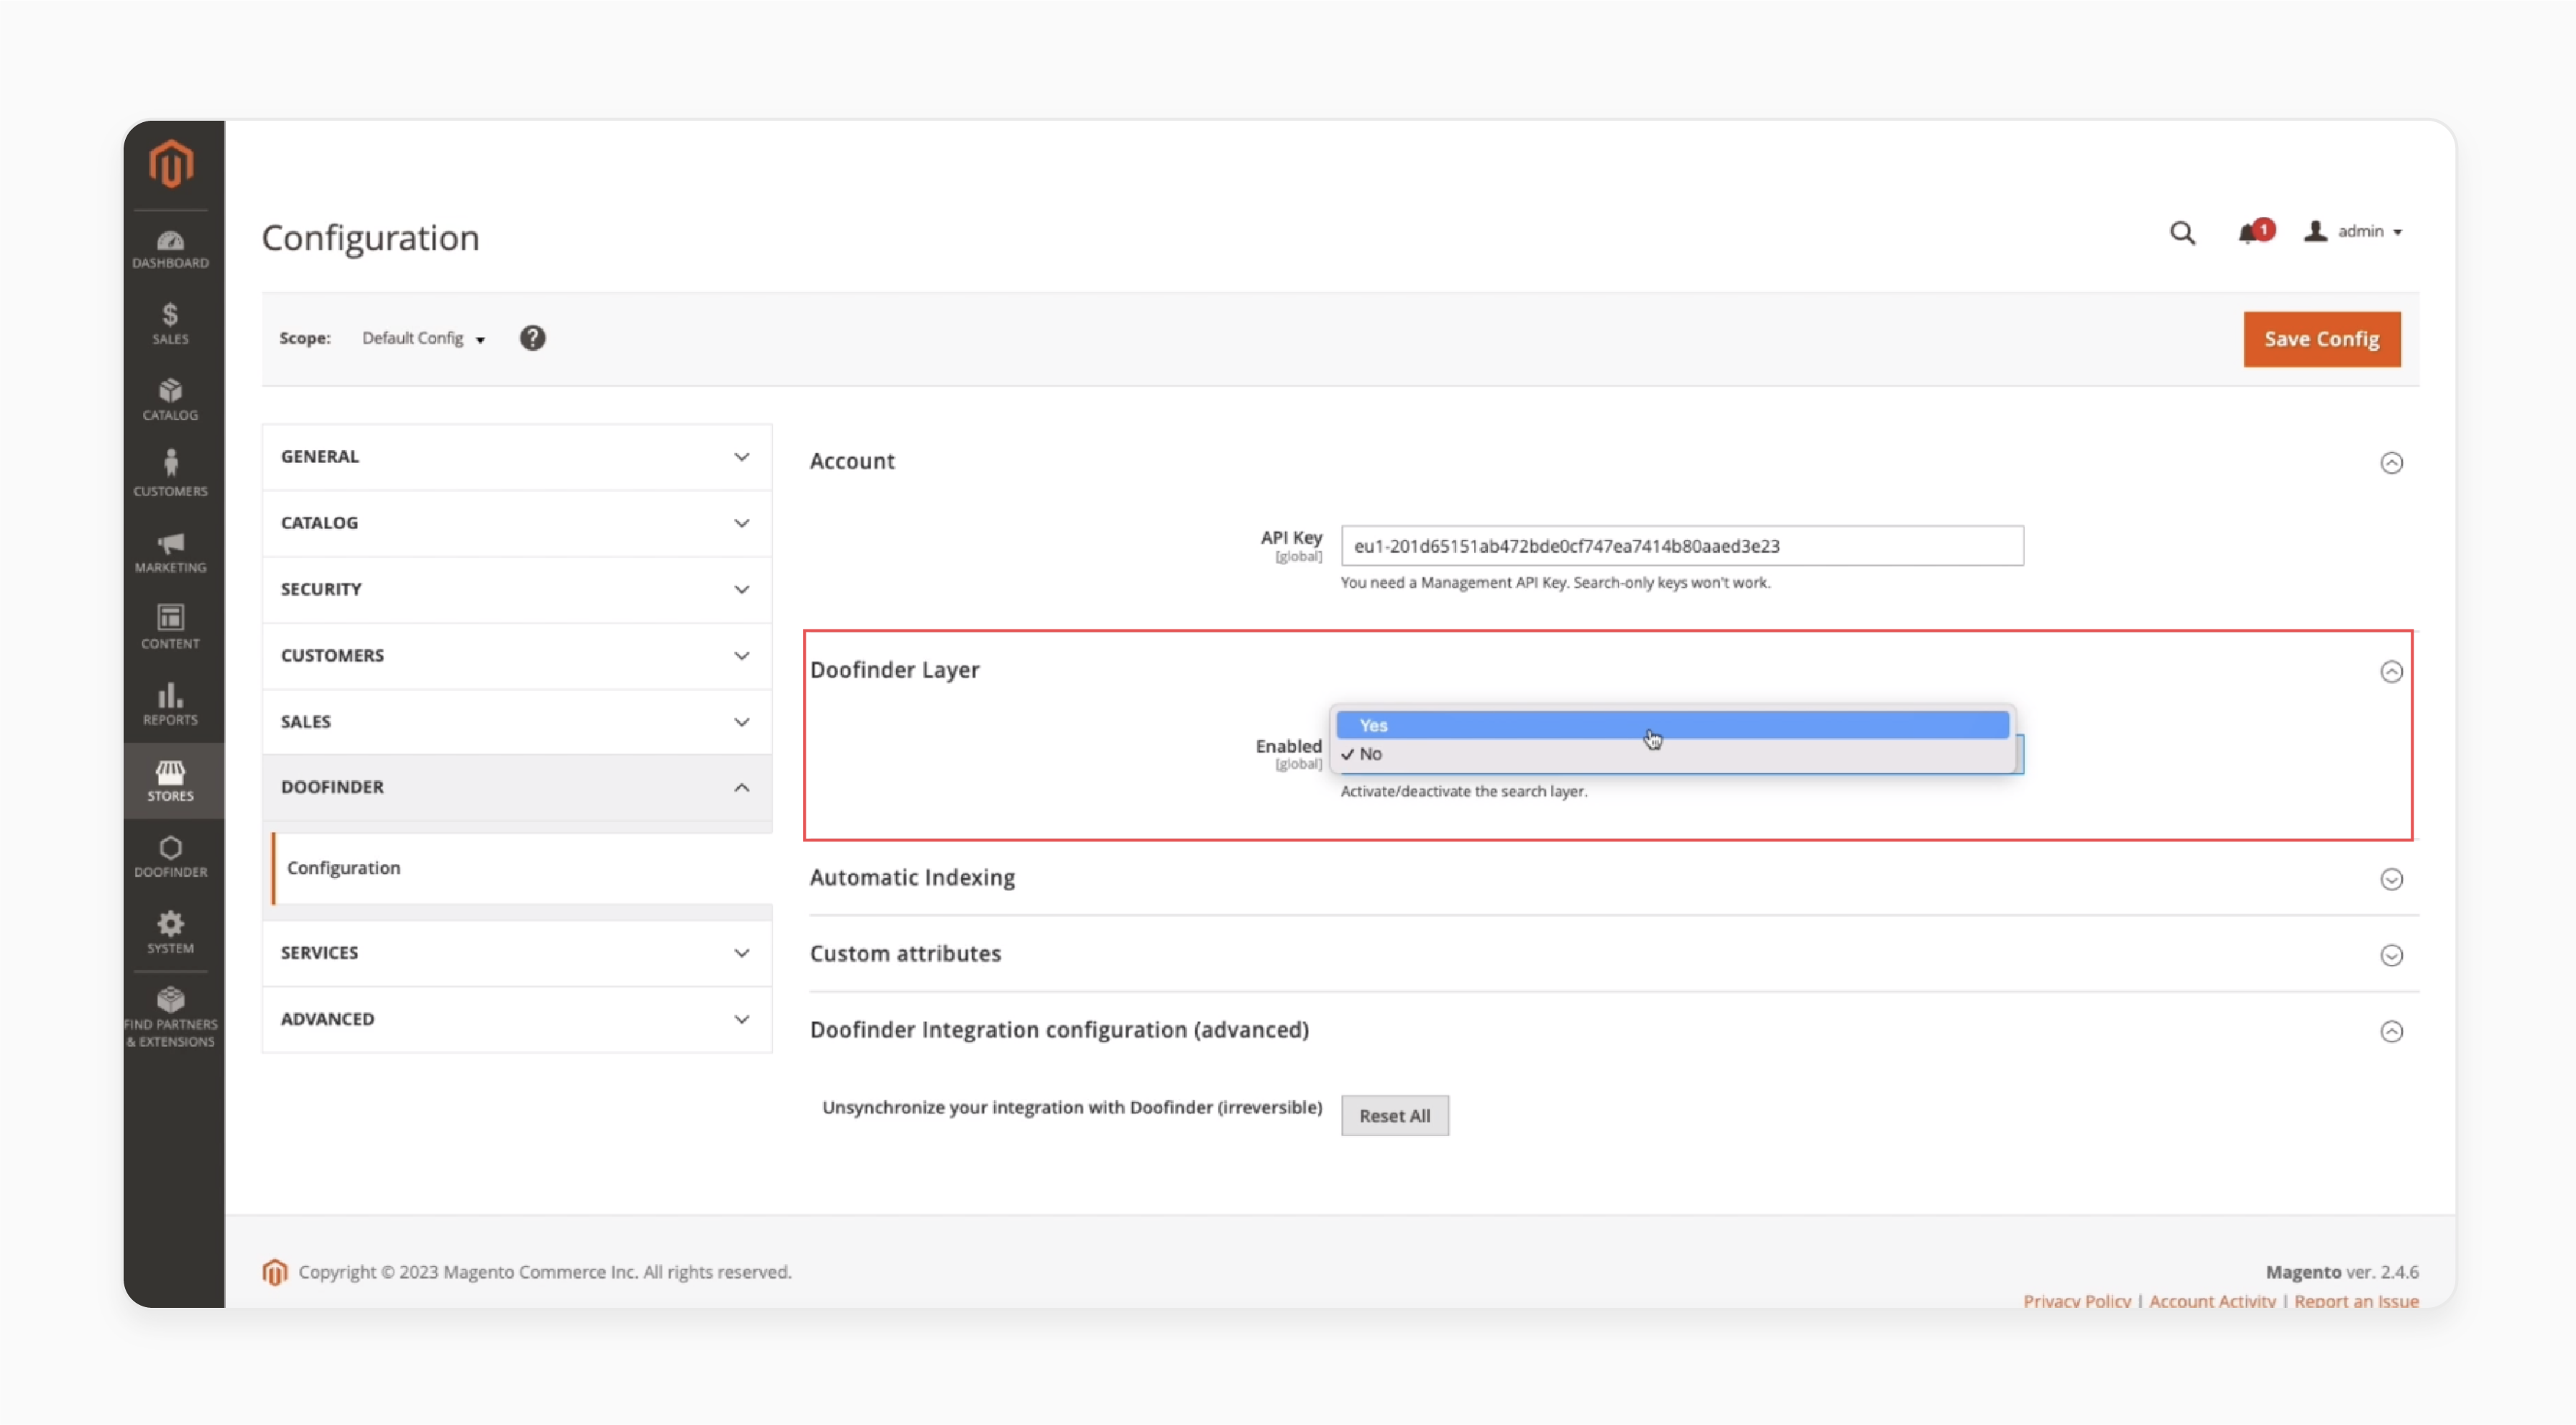Click the search magnifier icon
This screenshot has height=1425, width=2576.
tap(2182, 233)
